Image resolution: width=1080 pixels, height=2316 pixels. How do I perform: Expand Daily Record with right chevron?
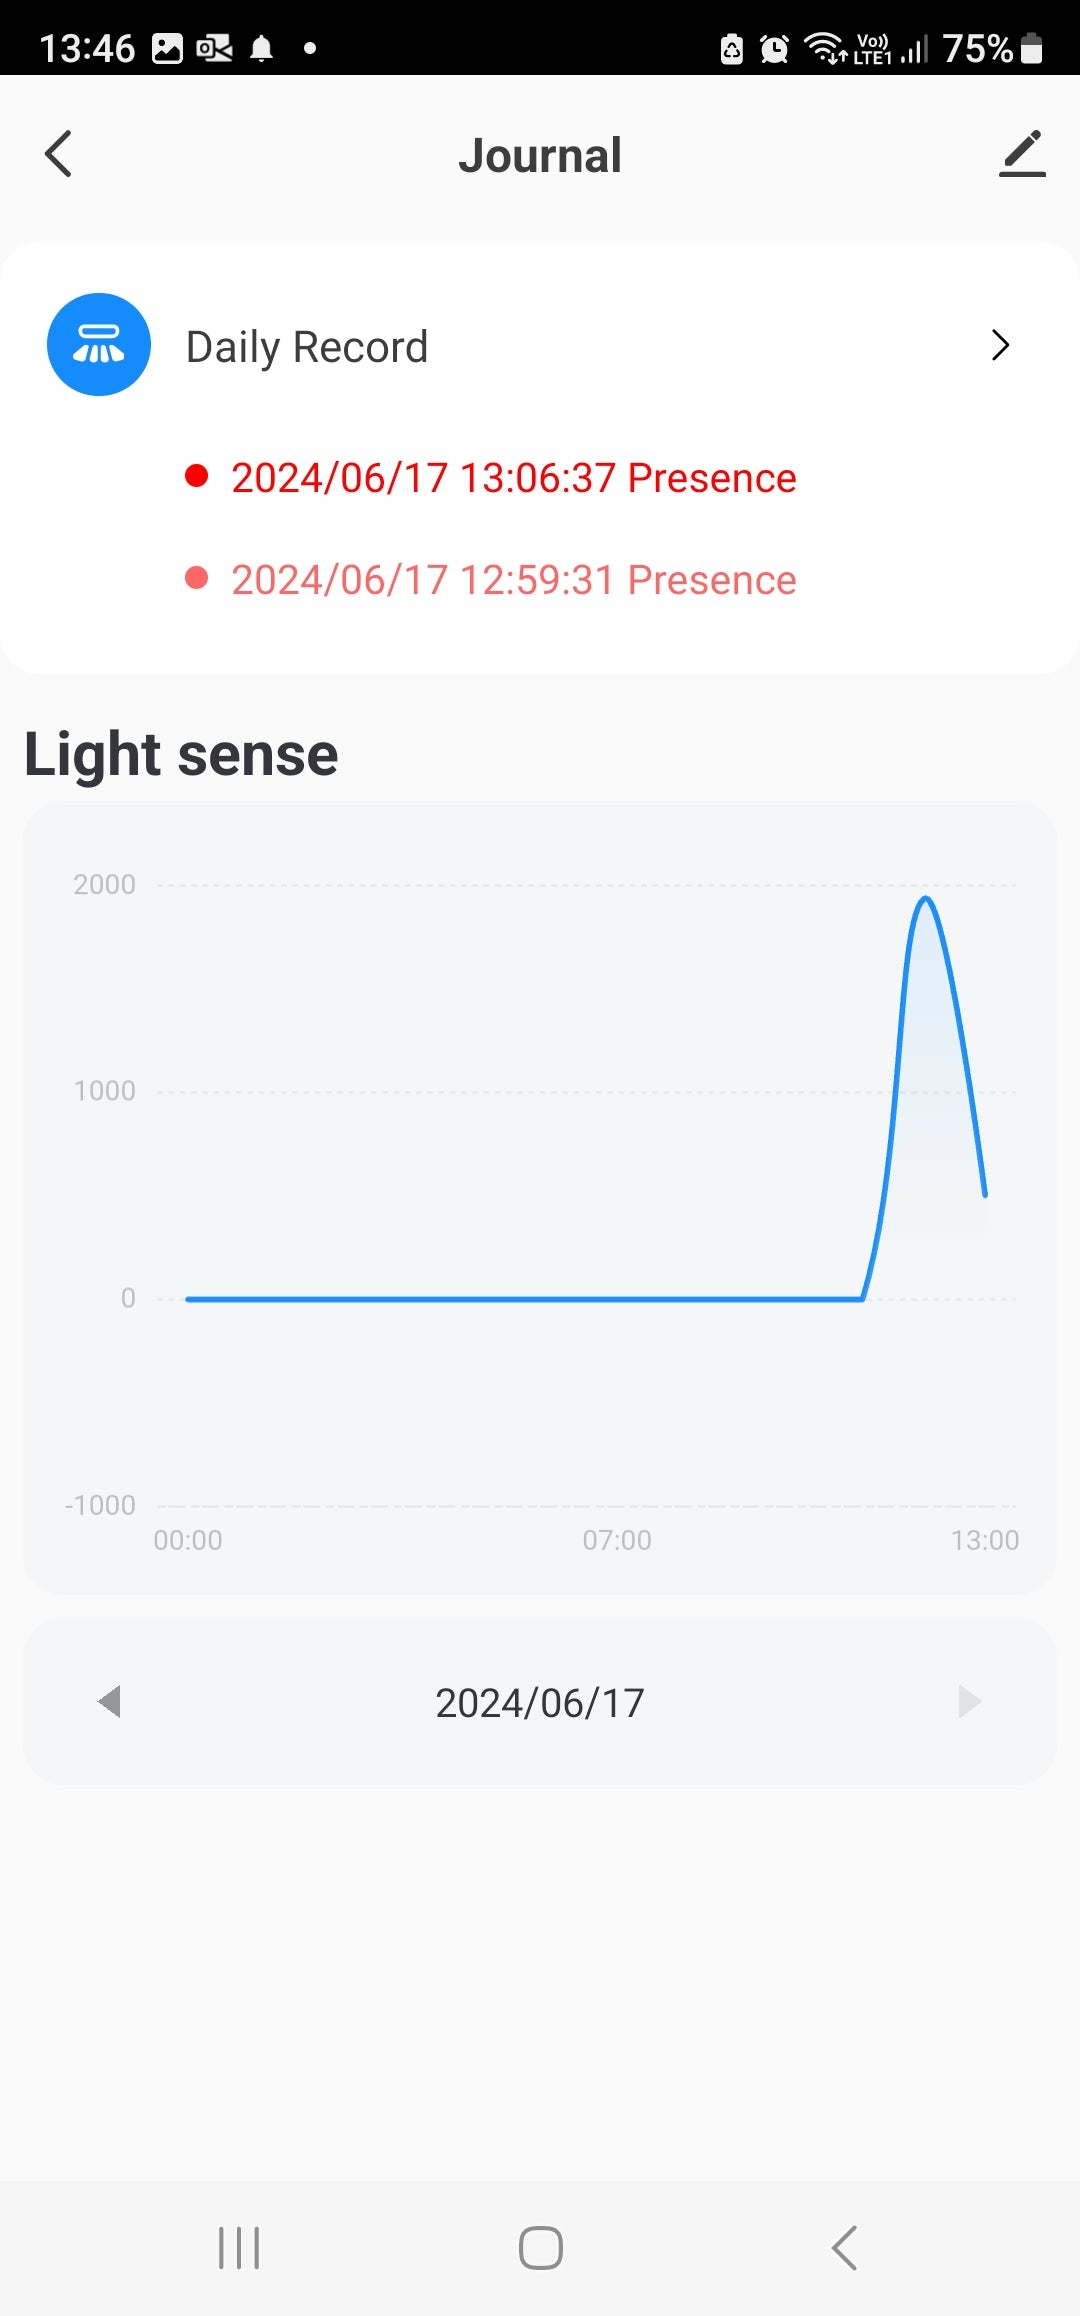(x=1000, y=345)
